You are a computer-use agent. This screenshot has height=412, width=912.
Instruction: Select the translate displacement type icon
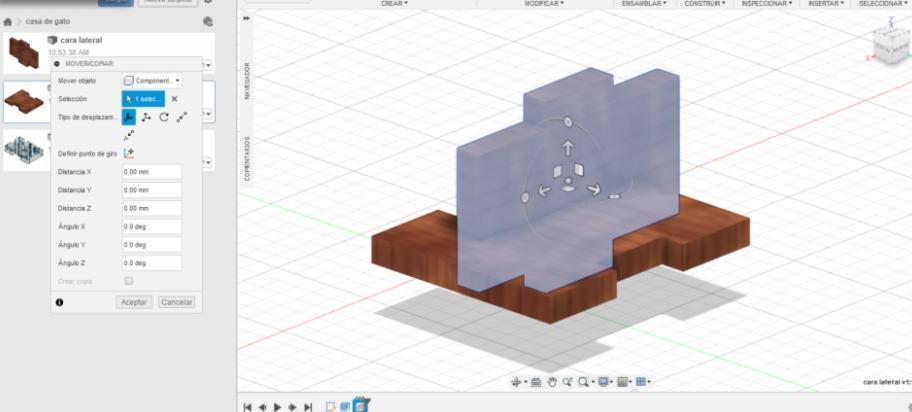point(147,117)
